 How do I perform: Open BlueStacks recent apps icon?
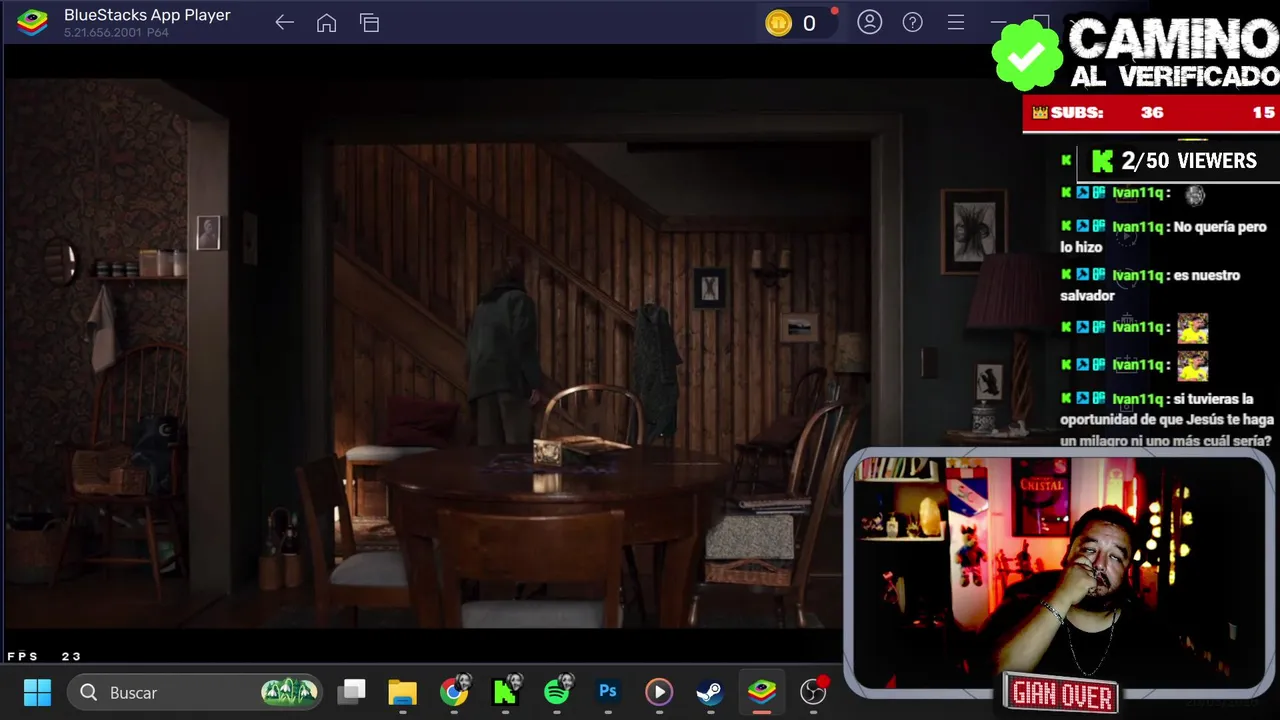coord(369,23)
